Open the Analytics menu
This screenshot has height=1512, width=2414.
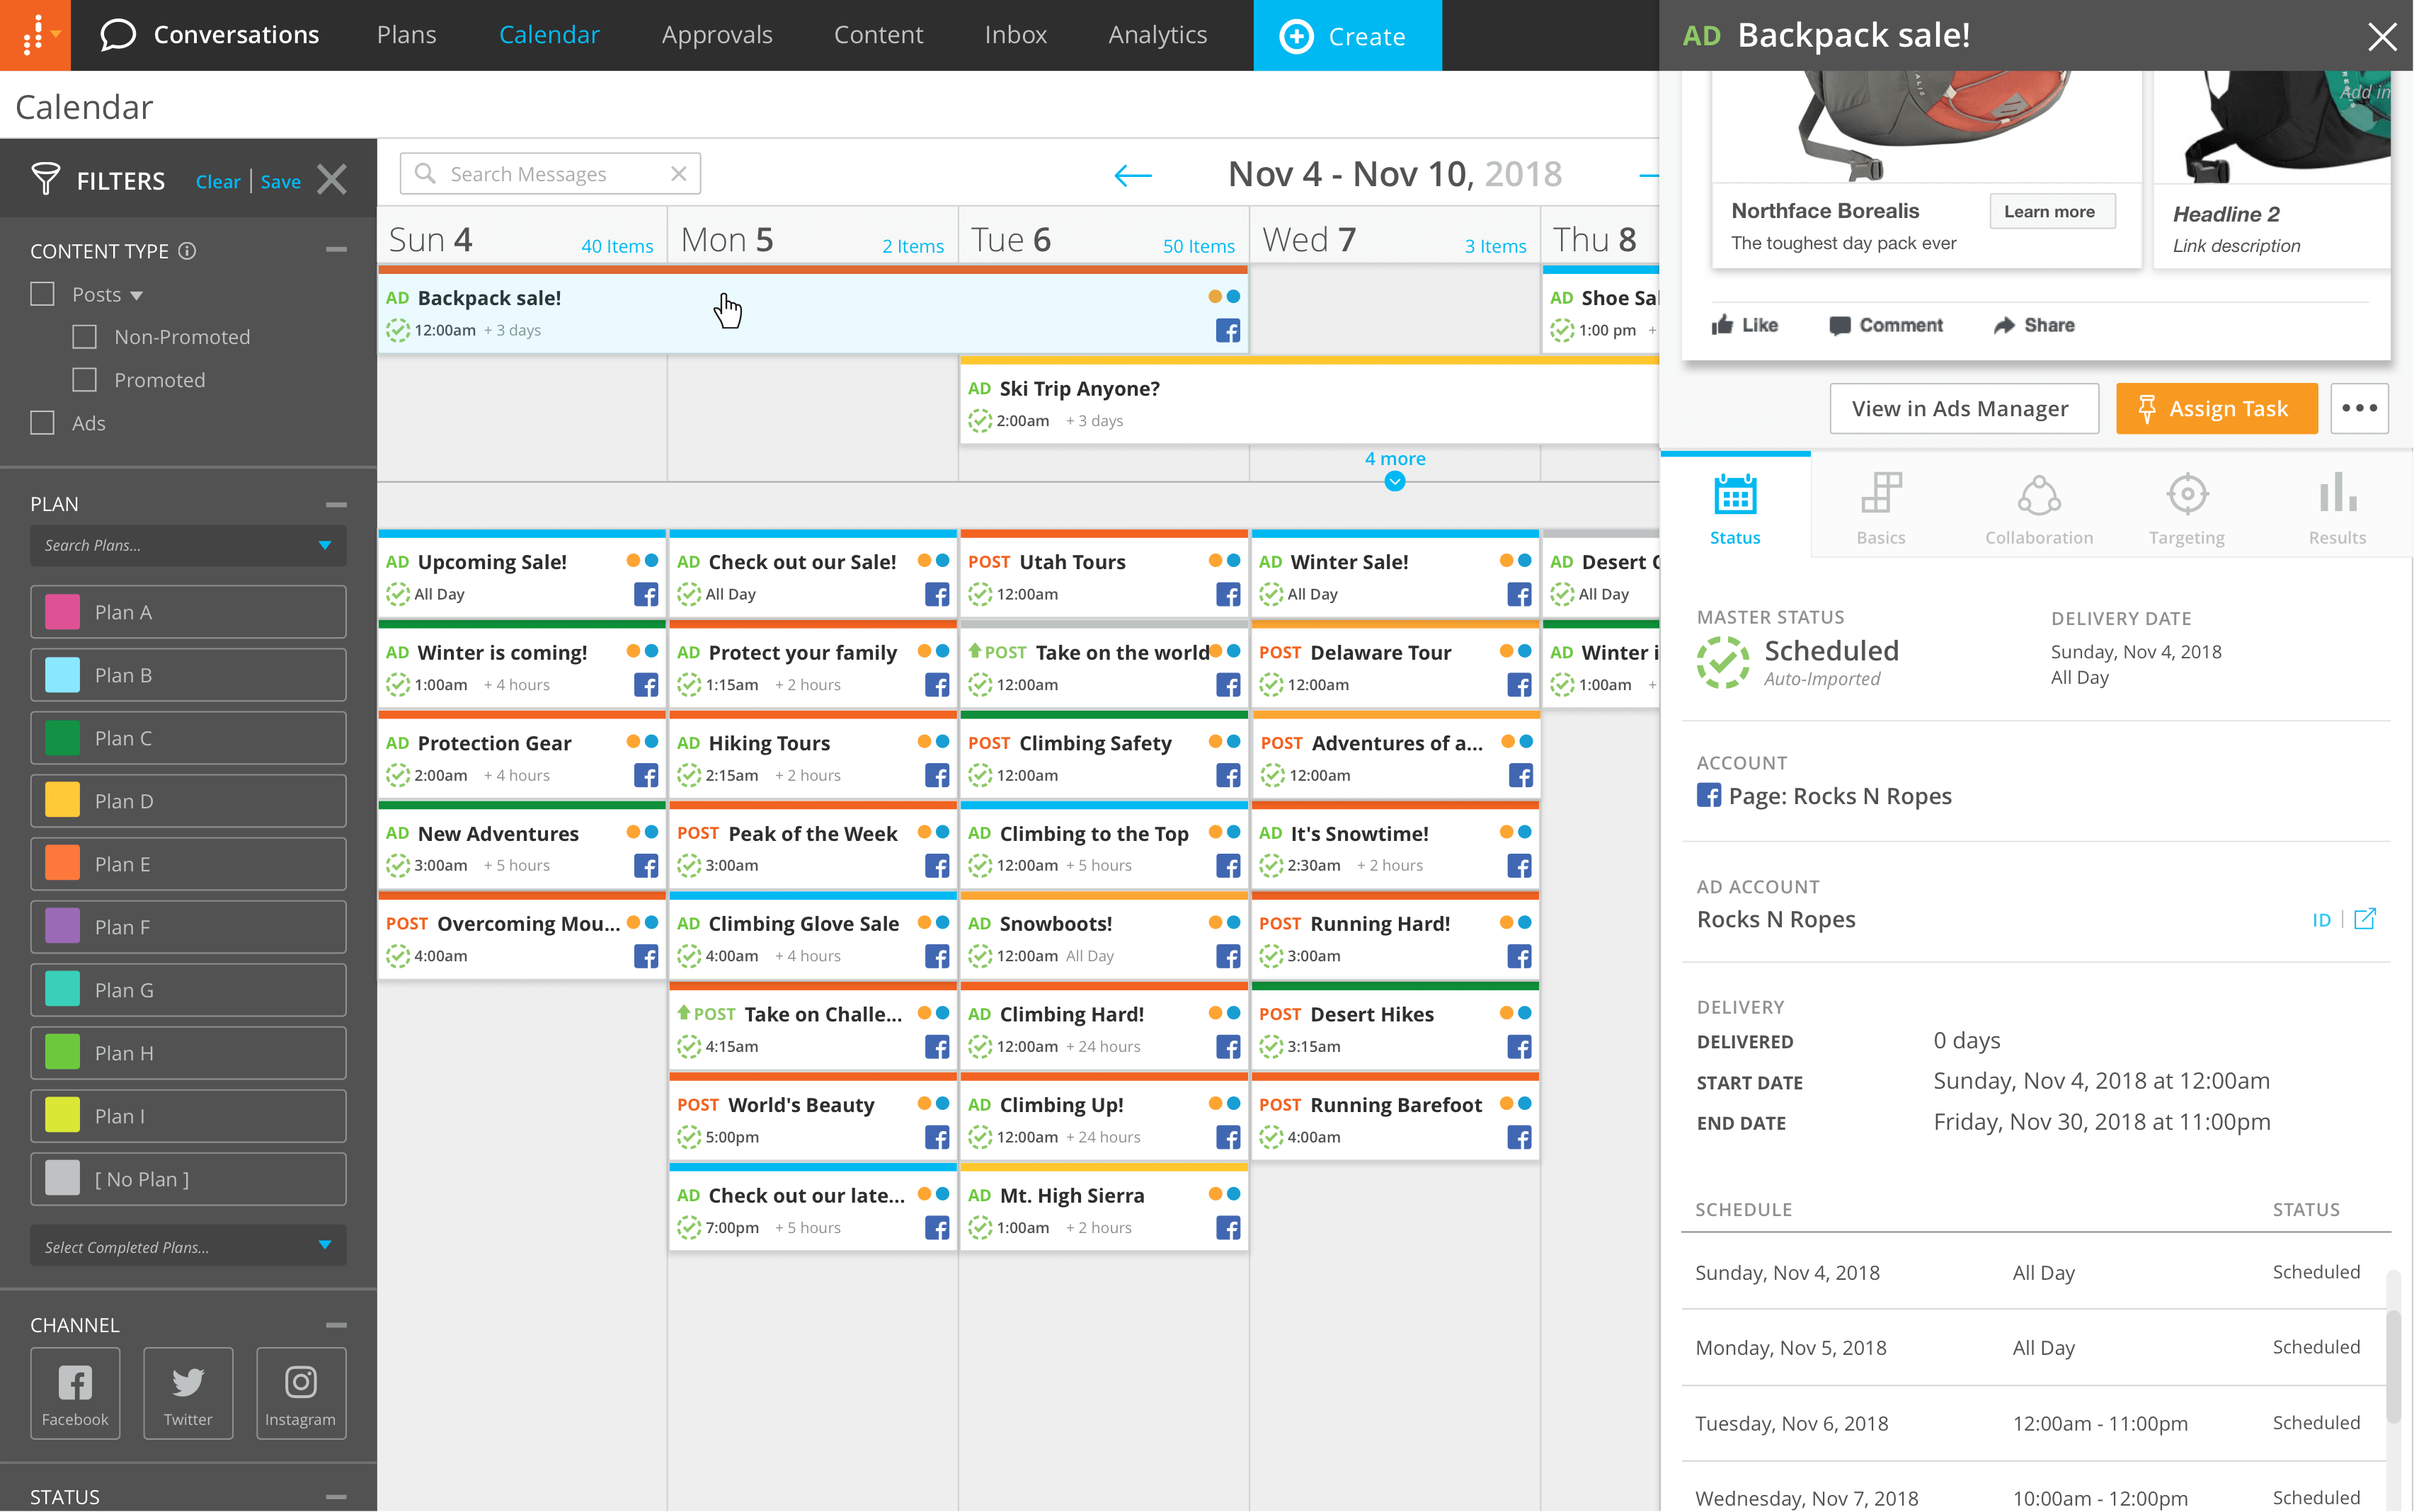pyautogui.click(x=1157, y=35)
